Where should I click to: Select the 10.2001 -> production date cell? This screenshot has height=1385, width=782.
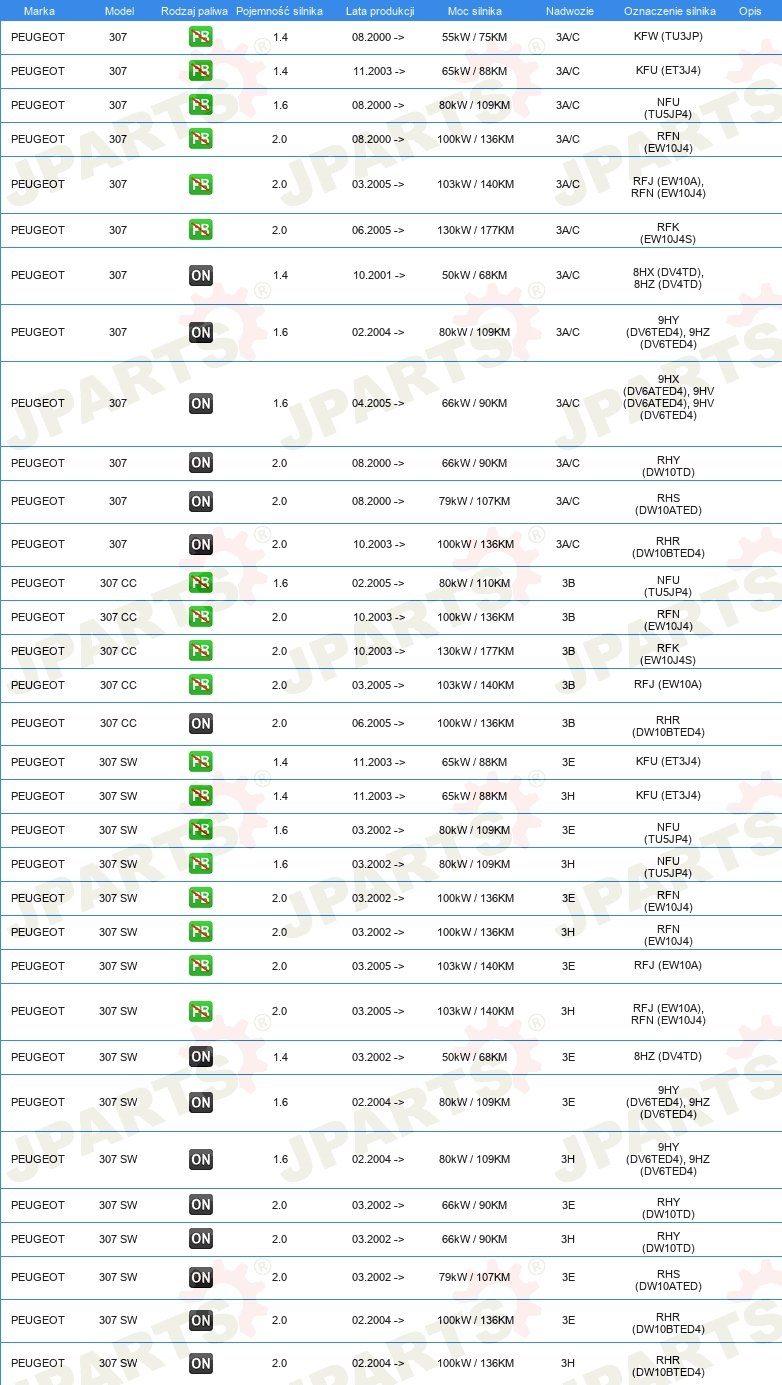point(378,275)
